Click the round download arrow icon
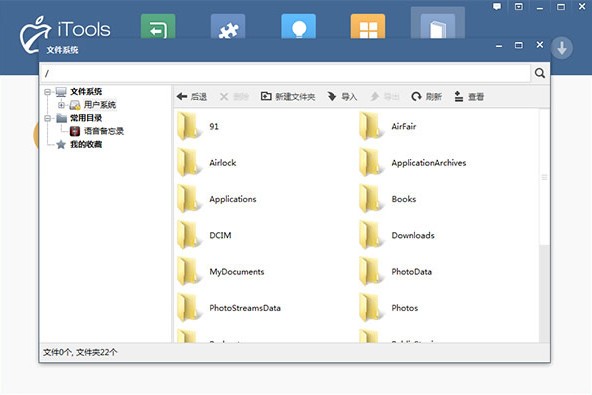Screen dimensions: 592x395 562,48
